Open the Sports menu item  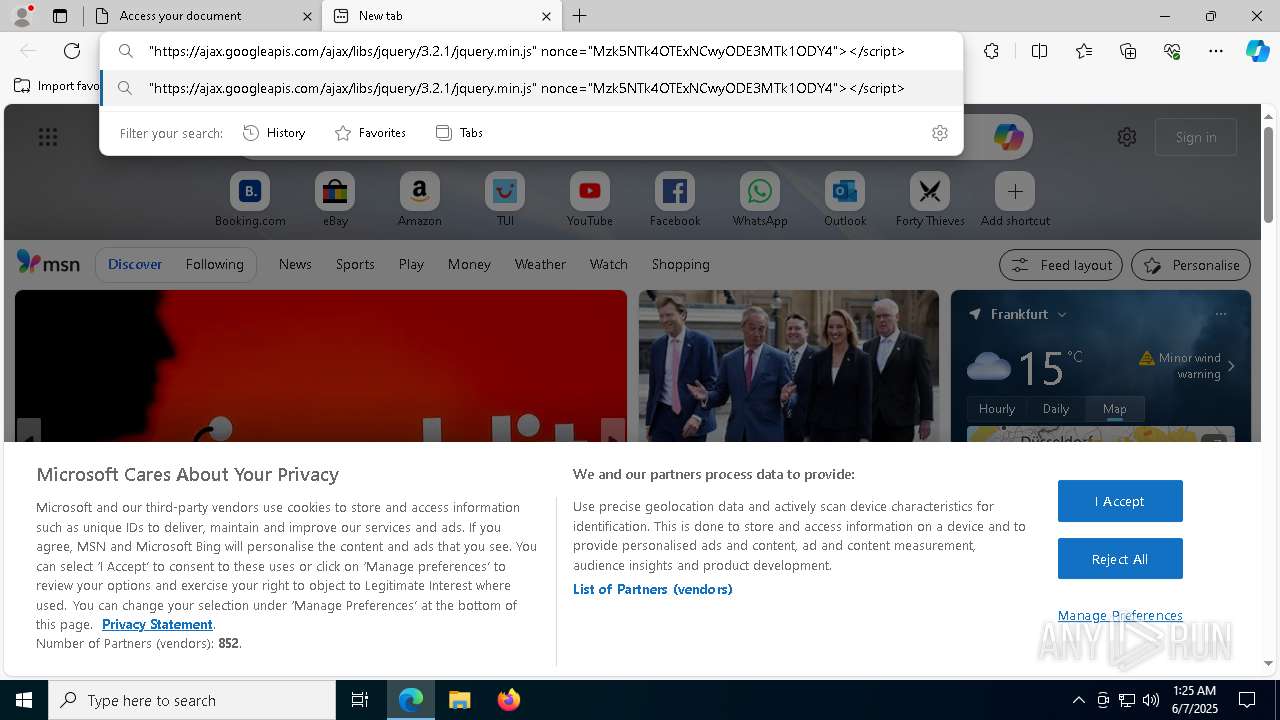pyautogui.click(x=355, y=264)
